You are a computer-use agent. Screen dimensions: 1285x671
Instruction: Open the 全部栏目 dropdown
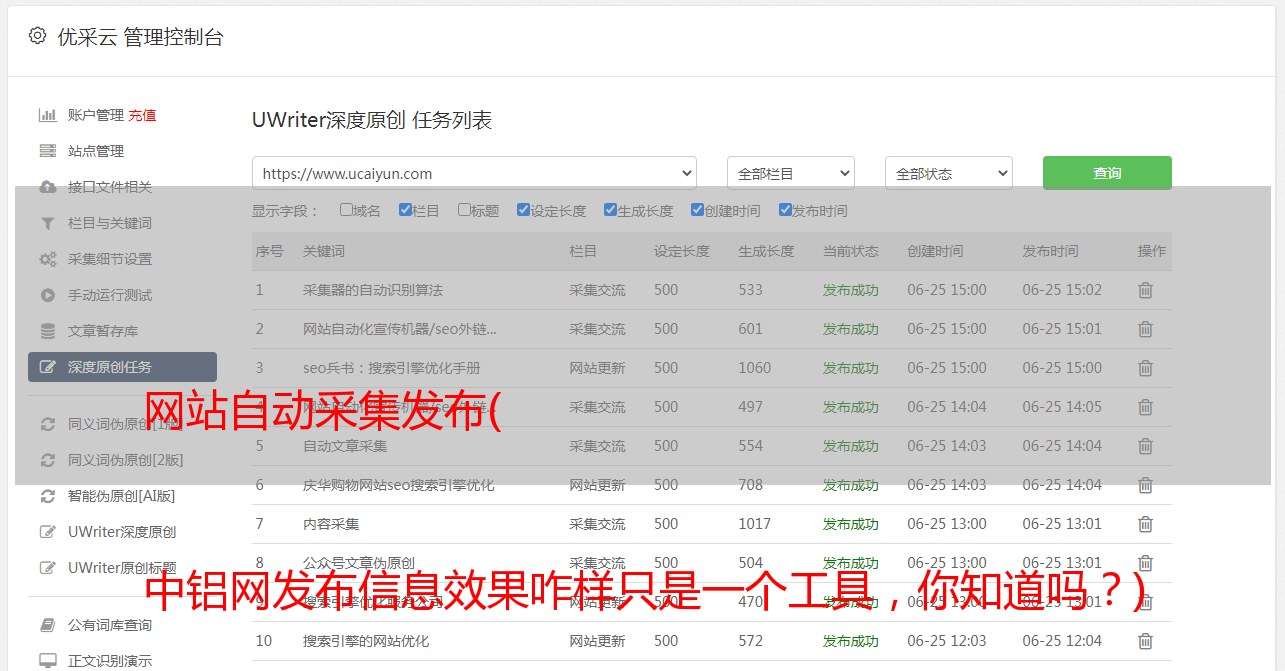pos(791,173)
